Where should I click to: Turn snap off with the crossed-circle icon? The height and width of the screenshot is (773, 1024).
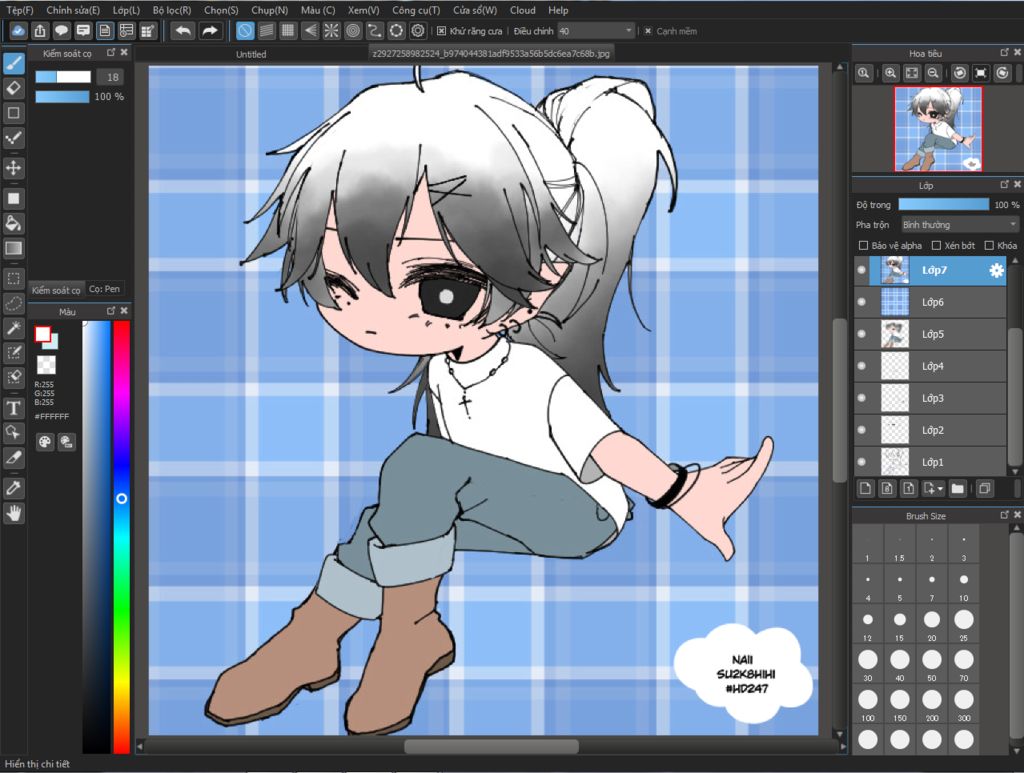[245, 31]
